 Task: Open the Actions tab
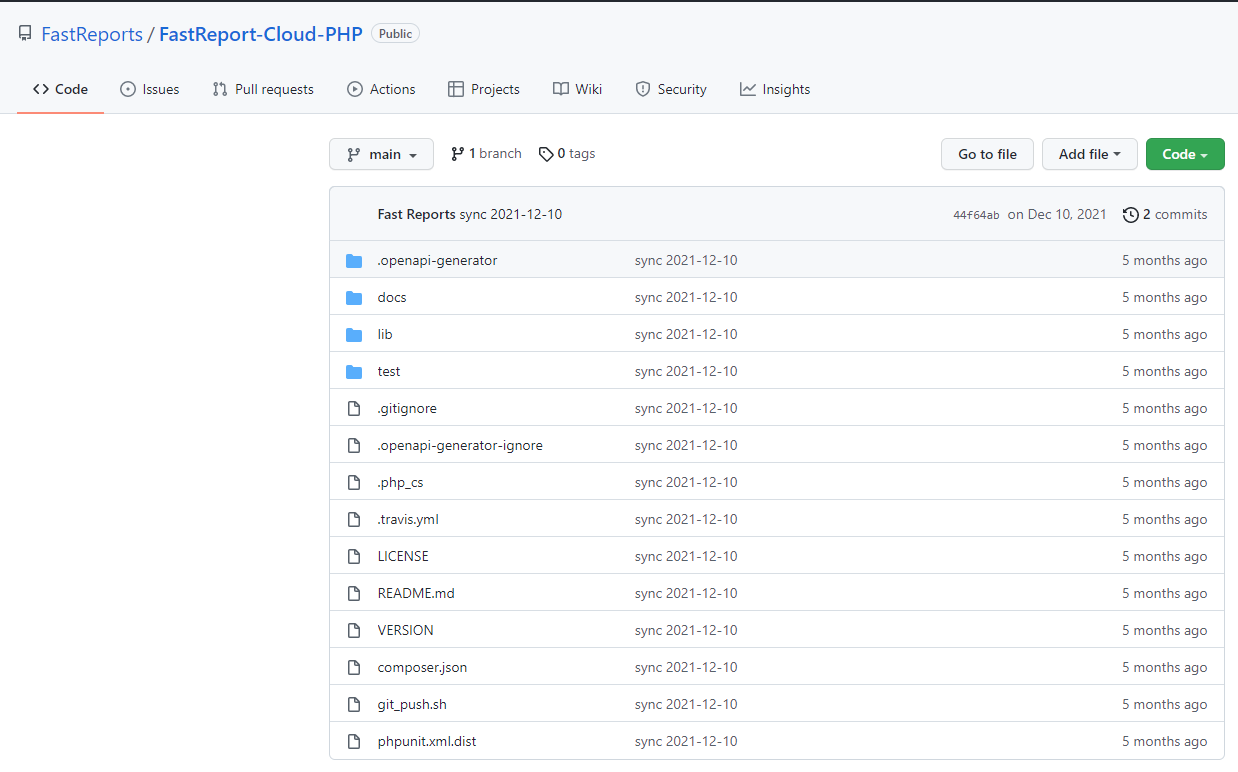pos(381,89)
